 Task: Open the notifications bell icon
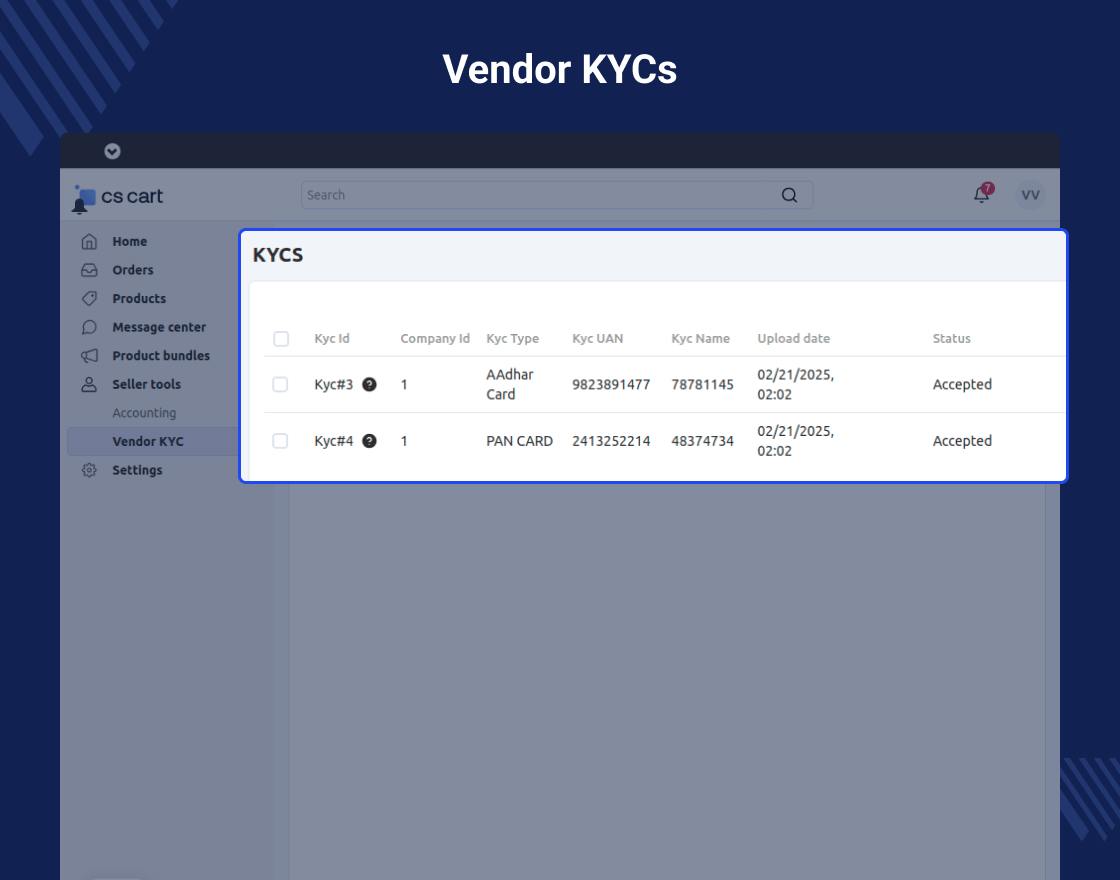pyautogui.click(x=982, y=194)
